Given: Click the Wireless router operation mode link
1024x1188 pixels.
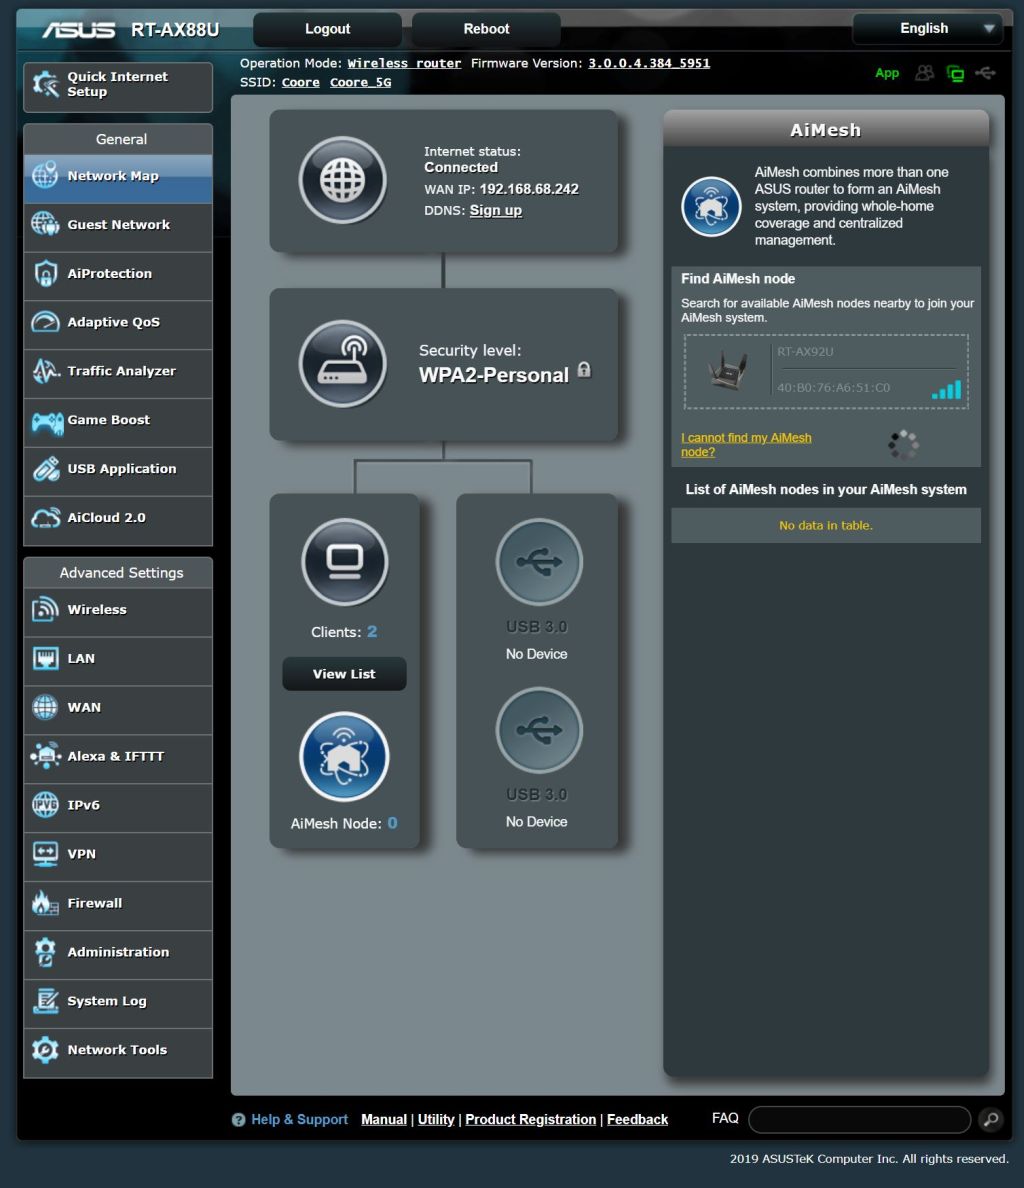Looking at the screenshot, I should [x=404, y=64].
